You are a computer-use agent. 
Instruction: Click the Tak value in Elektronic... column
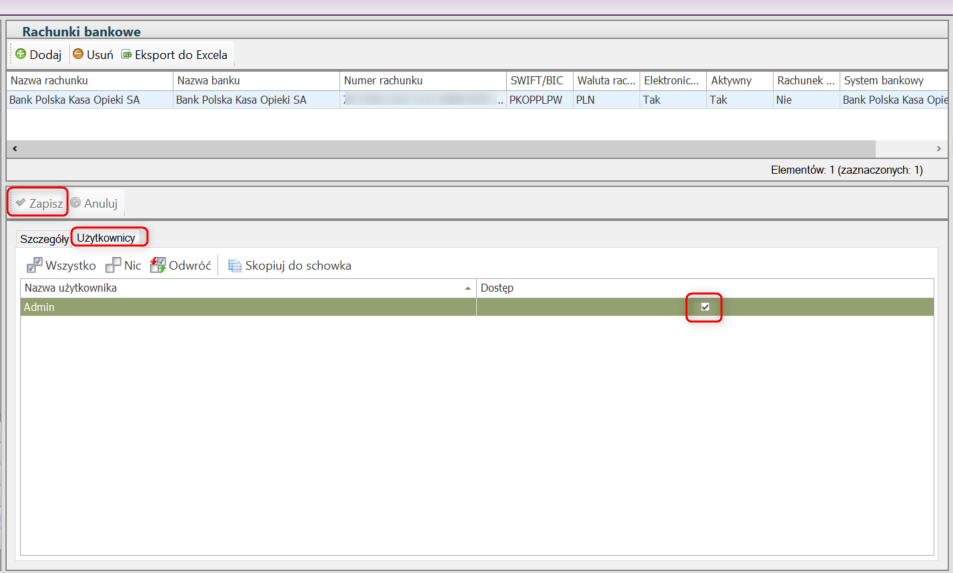click(x=673, y=100)
